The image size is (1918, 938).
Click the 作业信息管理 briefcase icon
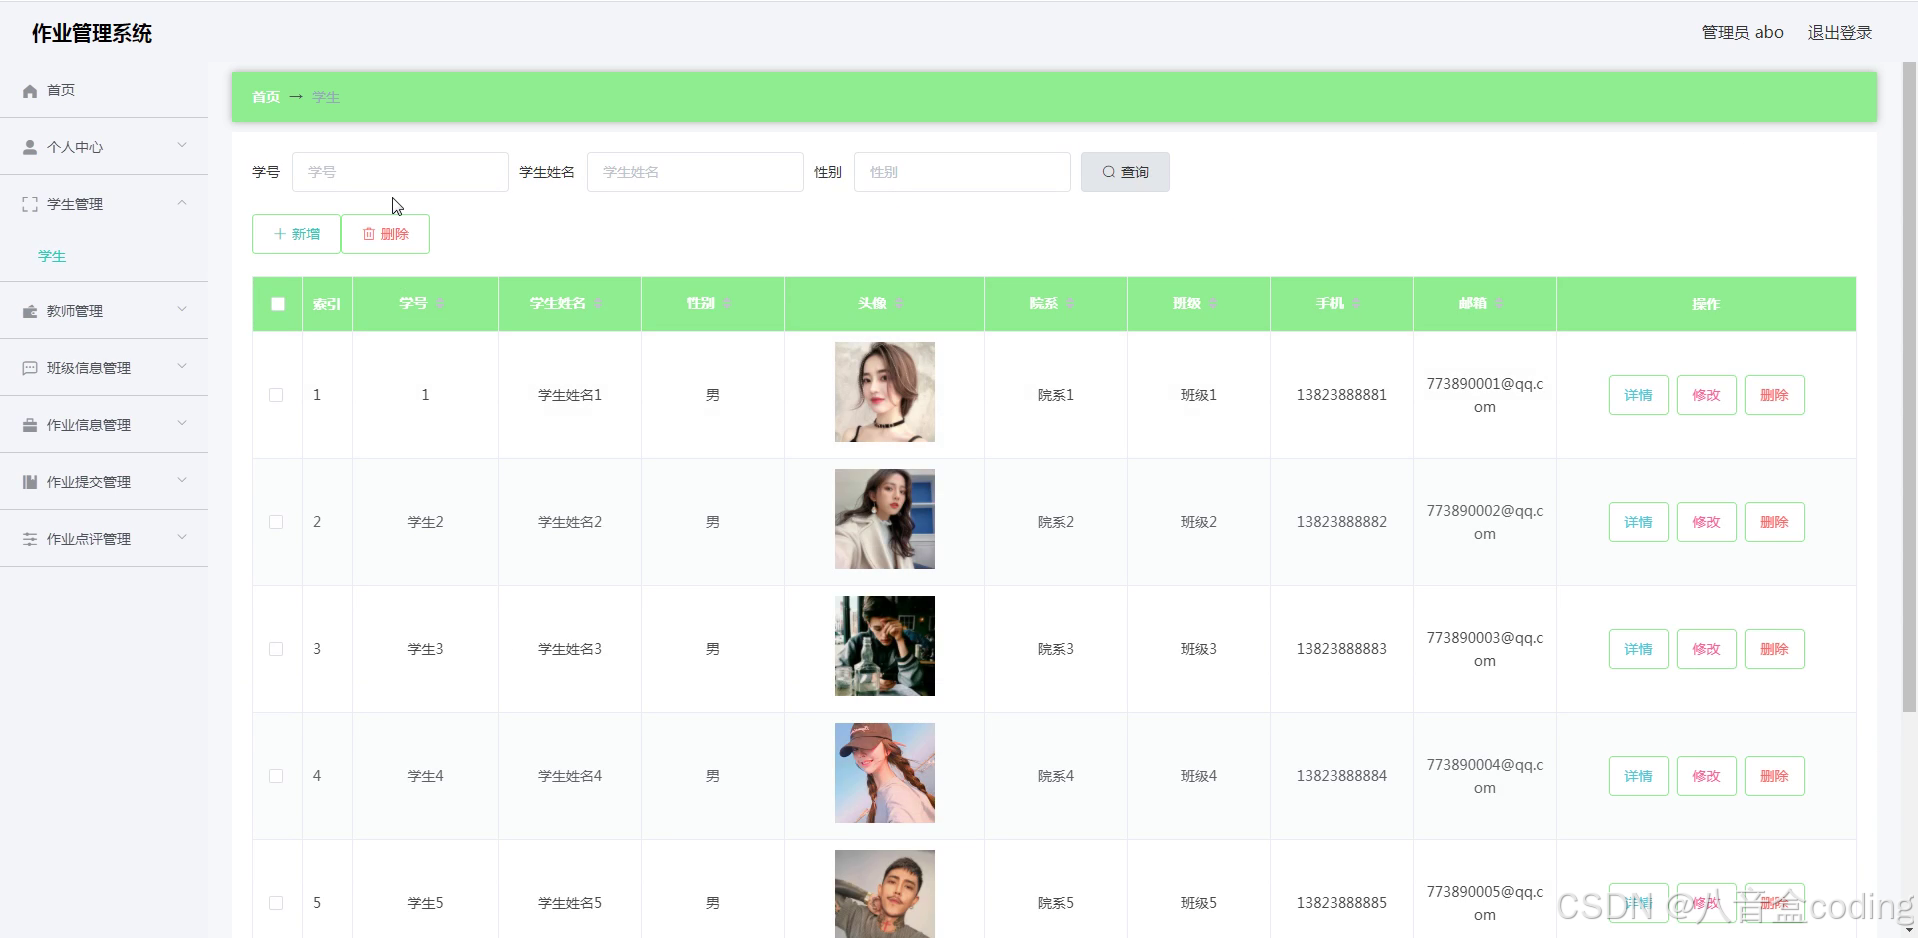[x=30, y=425]
